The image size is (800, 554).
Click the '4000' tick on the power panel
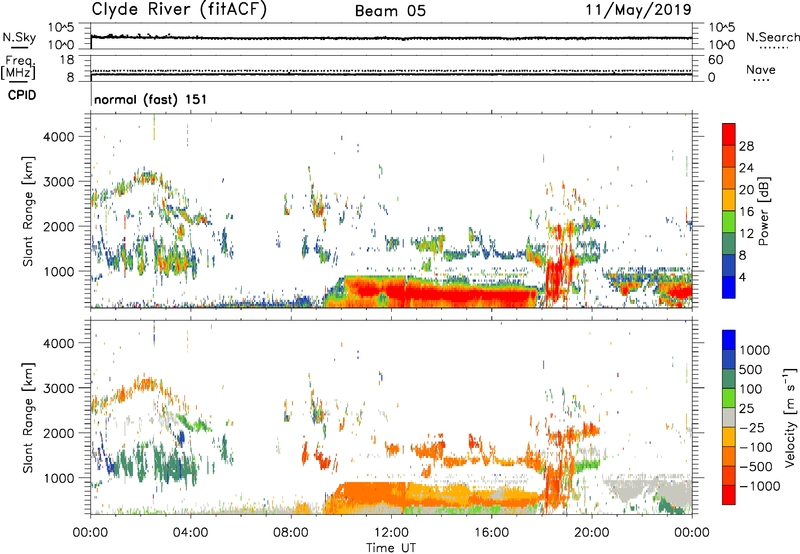pyautogui.click(x=58, y=137)
